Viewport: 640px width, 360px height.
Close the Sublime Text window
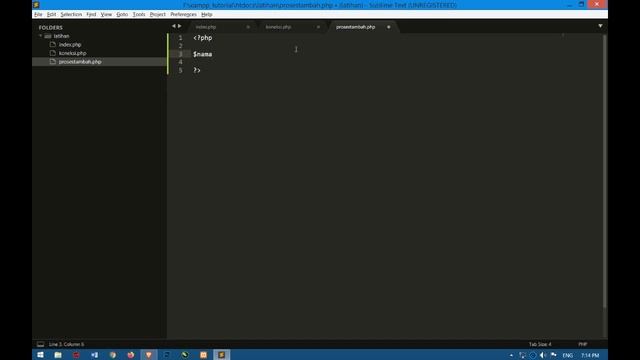click(x=597, y=4)
